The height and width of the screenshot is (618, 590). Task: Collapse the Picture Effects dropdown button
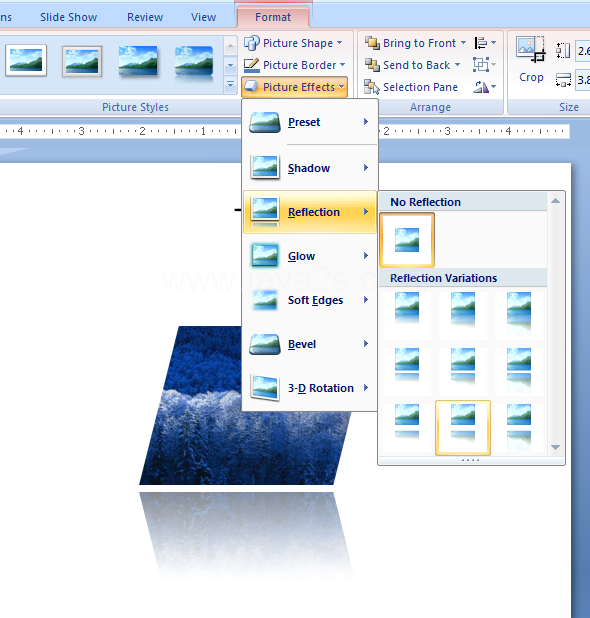(x=294, y=87)
